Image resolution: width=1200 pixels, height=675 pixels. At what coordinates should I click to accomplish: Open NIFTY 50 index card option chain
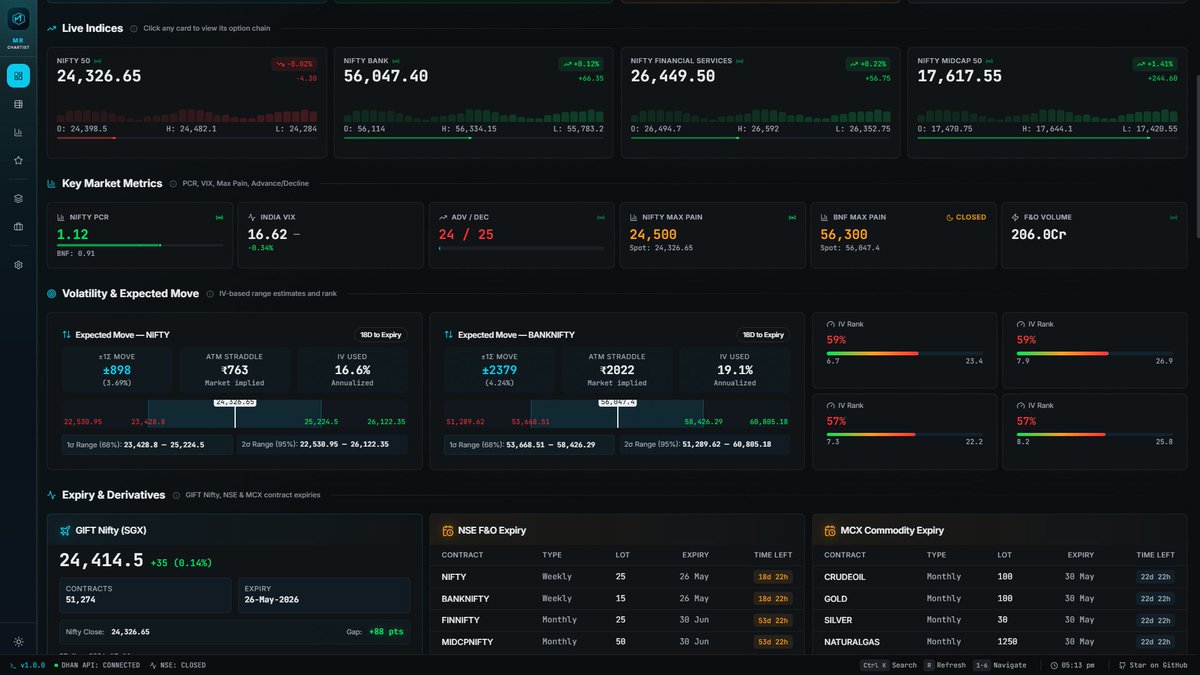(187, 103)
